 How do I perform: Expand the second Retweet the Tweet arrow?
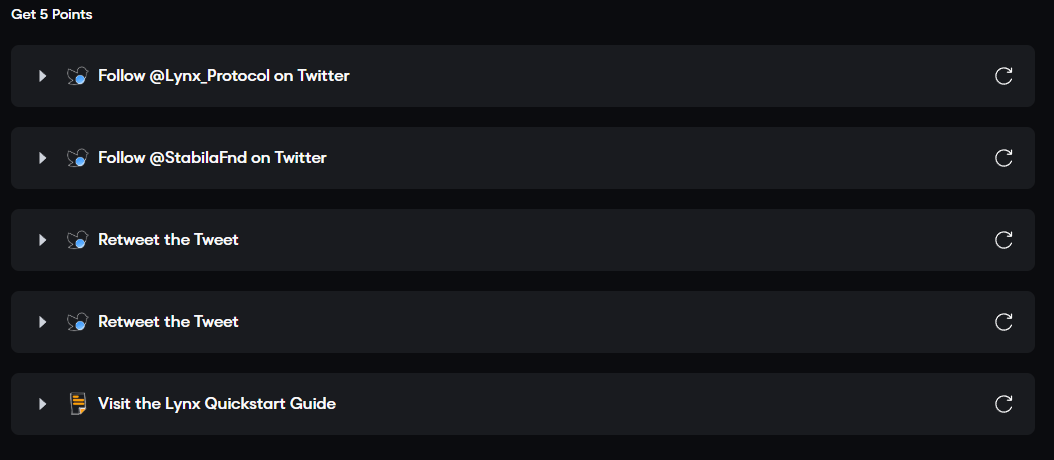[42, 322]
